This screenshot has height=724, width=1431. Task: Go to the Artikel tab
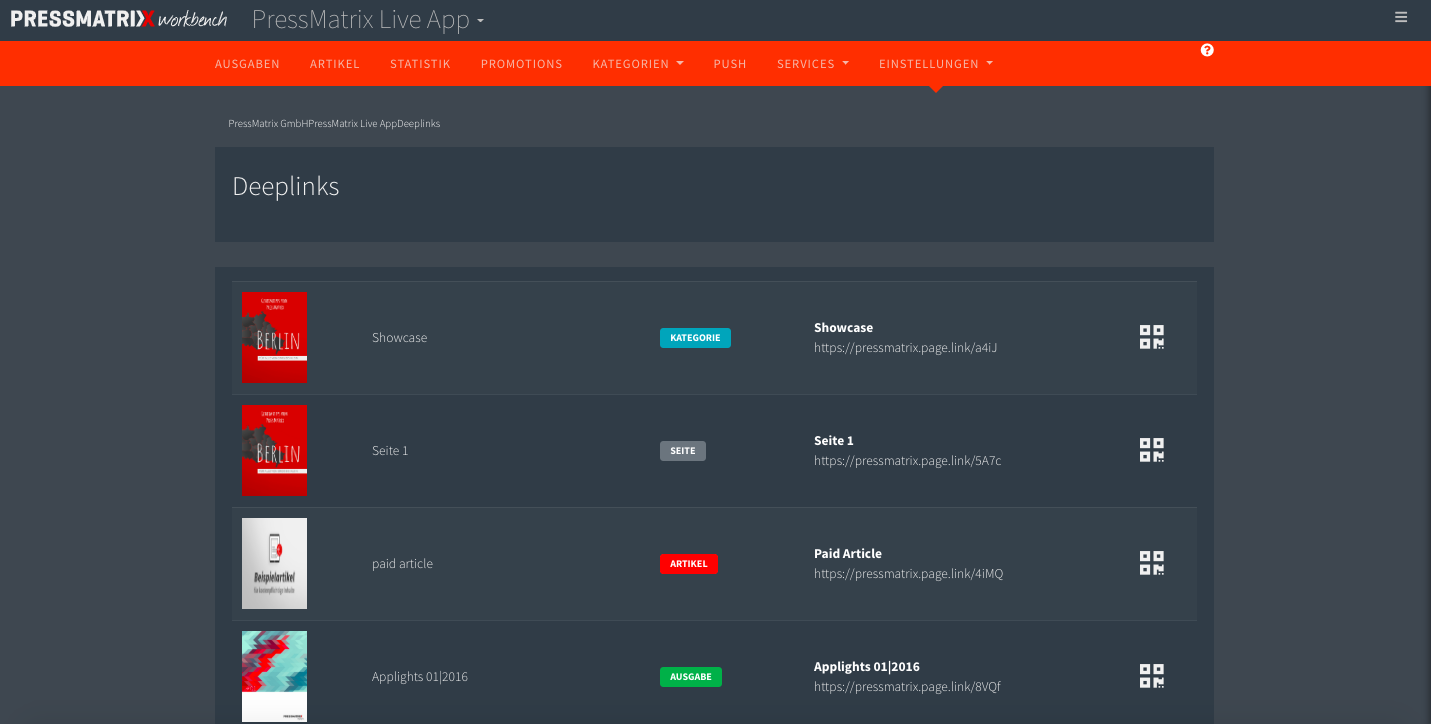pyautogui.click(x=334, y=63)
